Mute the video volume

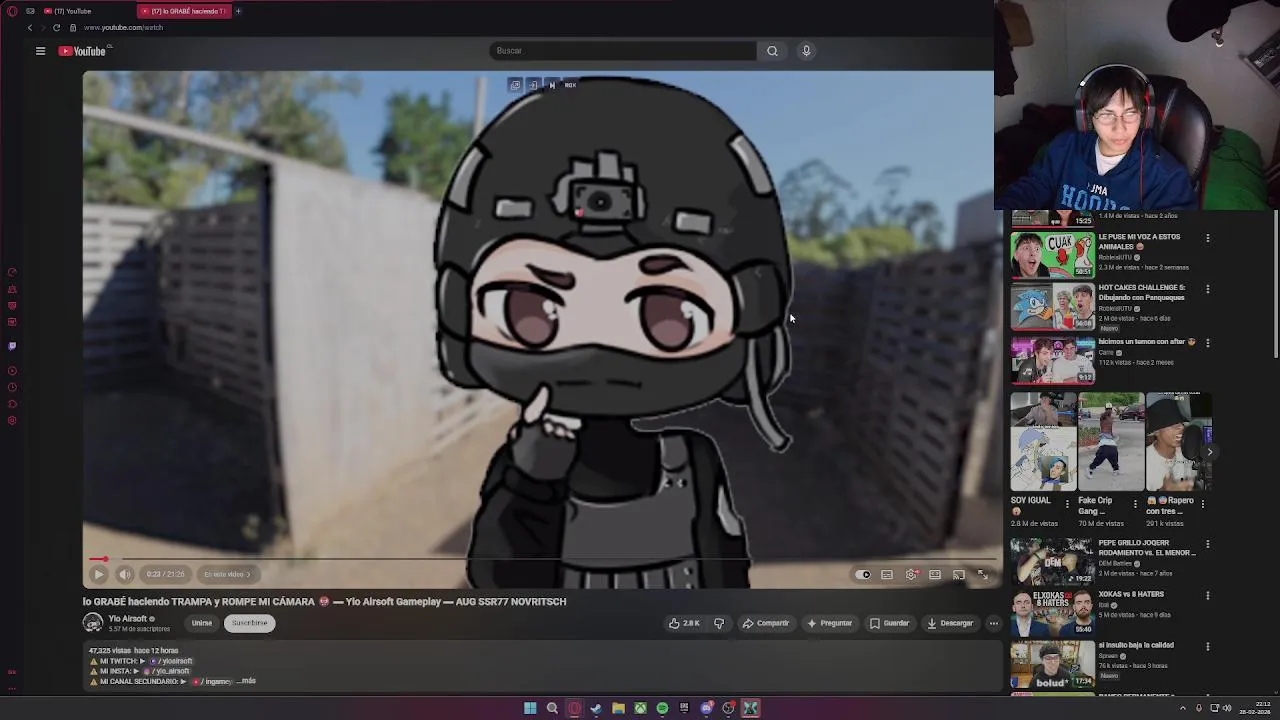click(x=125, y=574)
